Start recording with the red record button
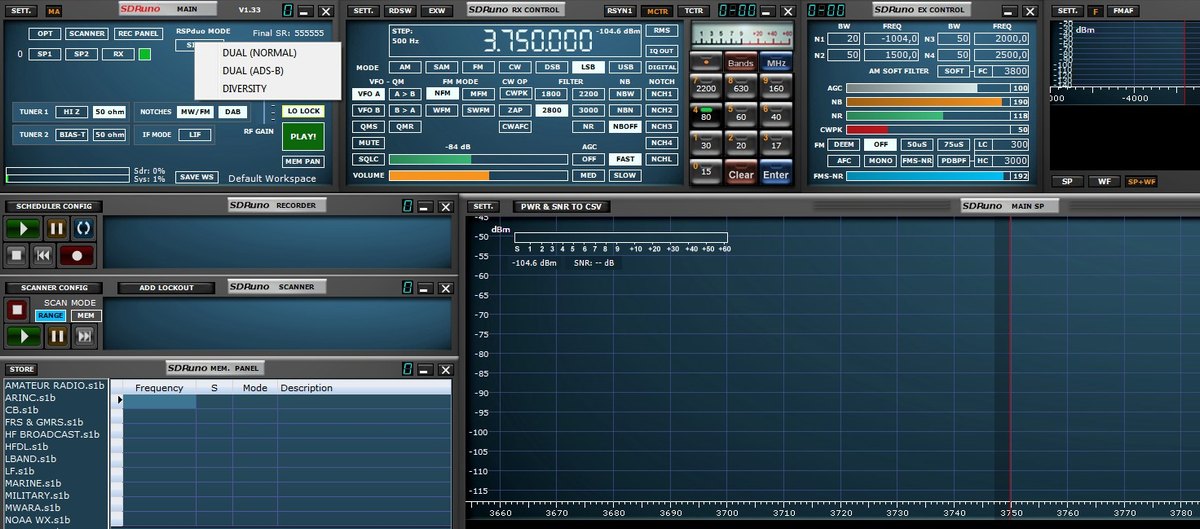 (x=76, y=255)
